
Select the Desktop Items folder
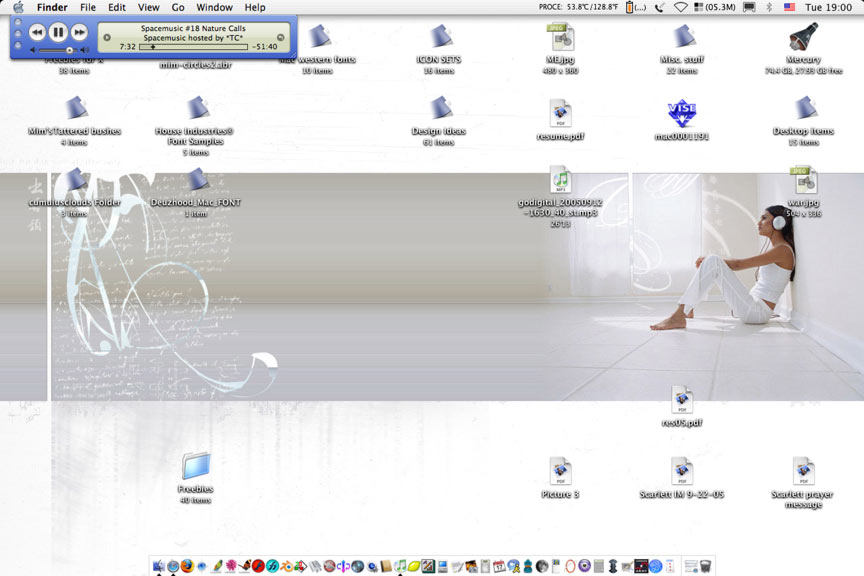(x=804, y=108)
